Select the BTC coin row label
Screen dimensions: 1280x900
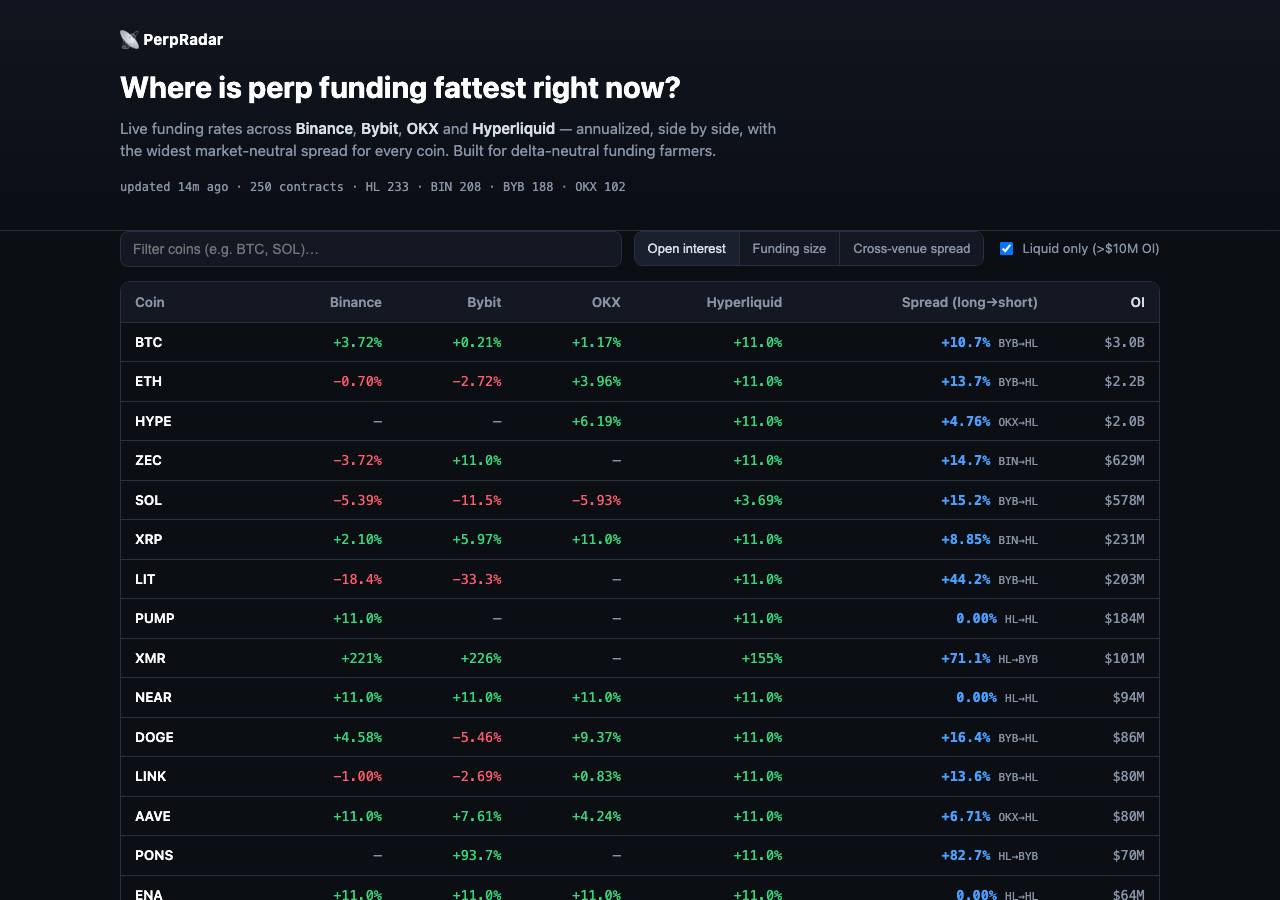tap(148, 342)
